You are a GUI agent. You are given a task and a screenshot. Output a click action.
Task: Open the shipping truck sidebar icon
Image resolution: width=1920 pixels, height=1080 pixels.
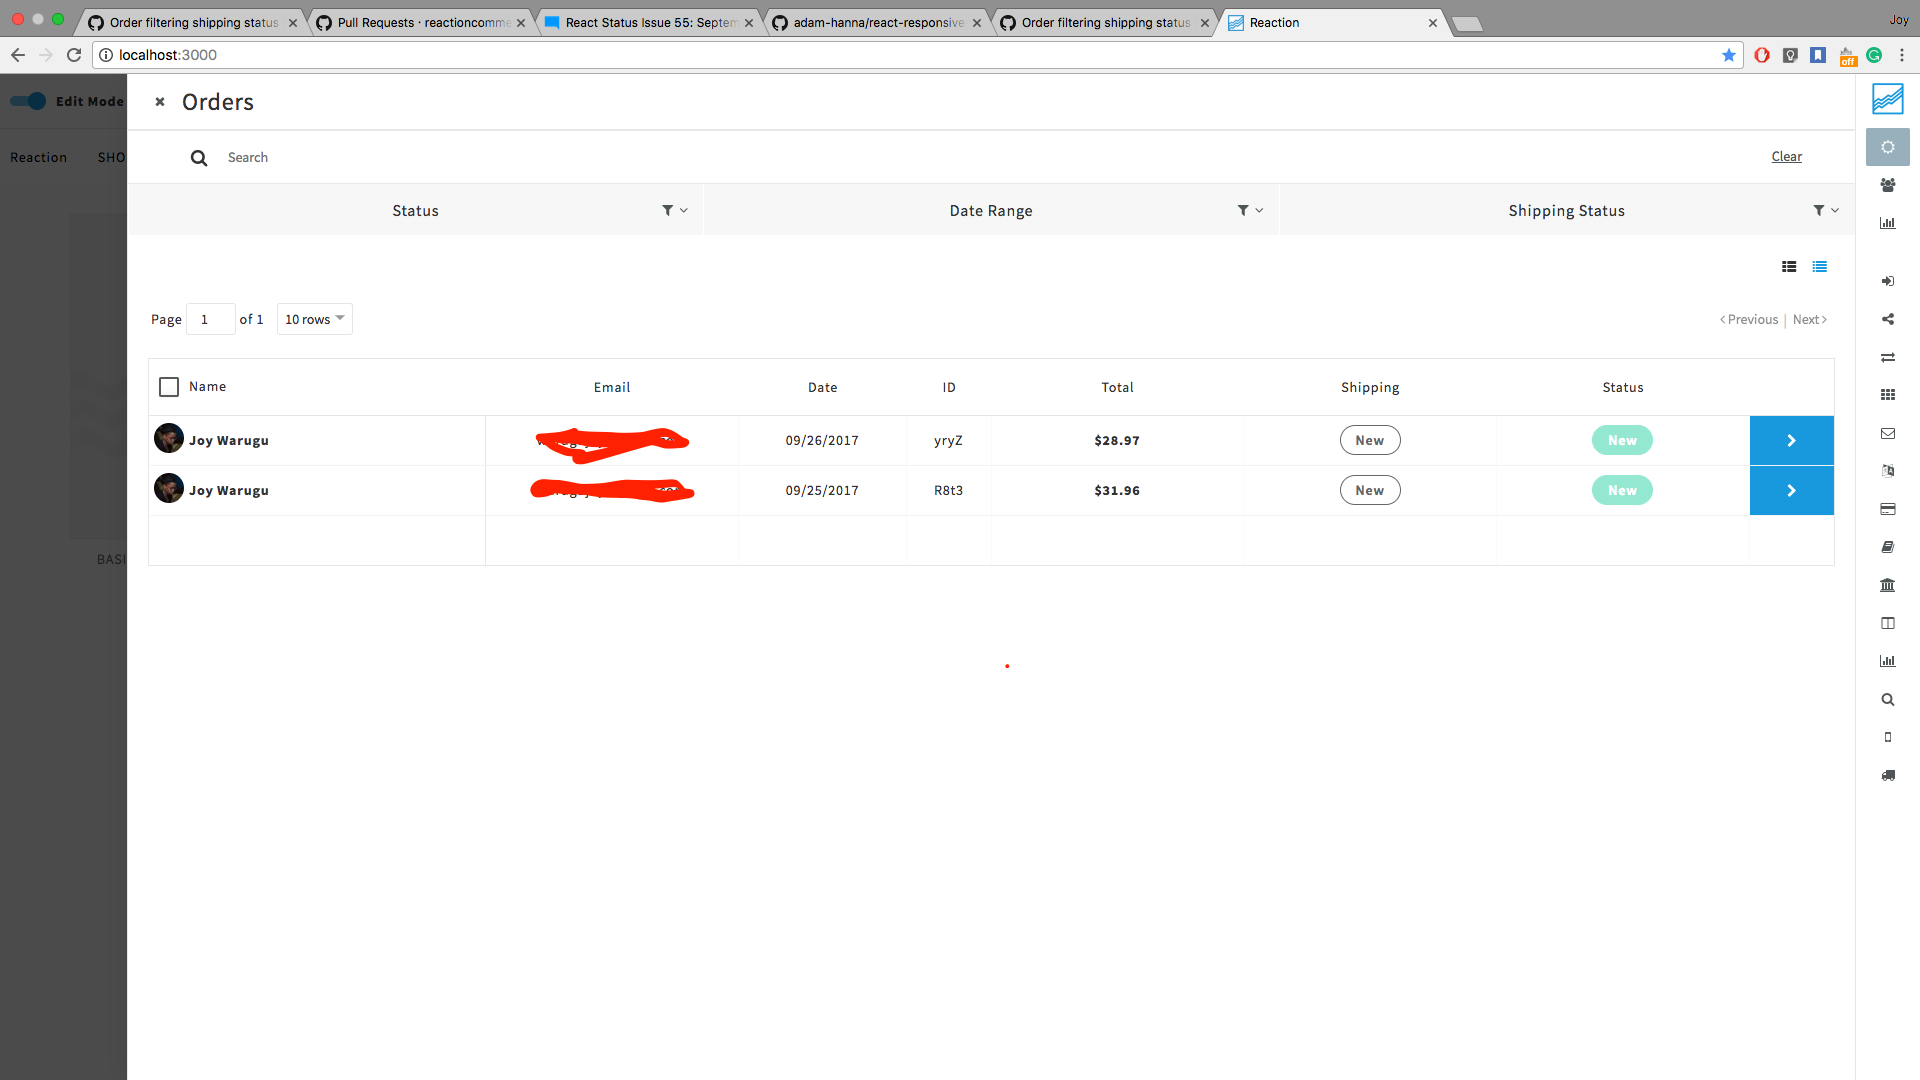[1887, 775]
